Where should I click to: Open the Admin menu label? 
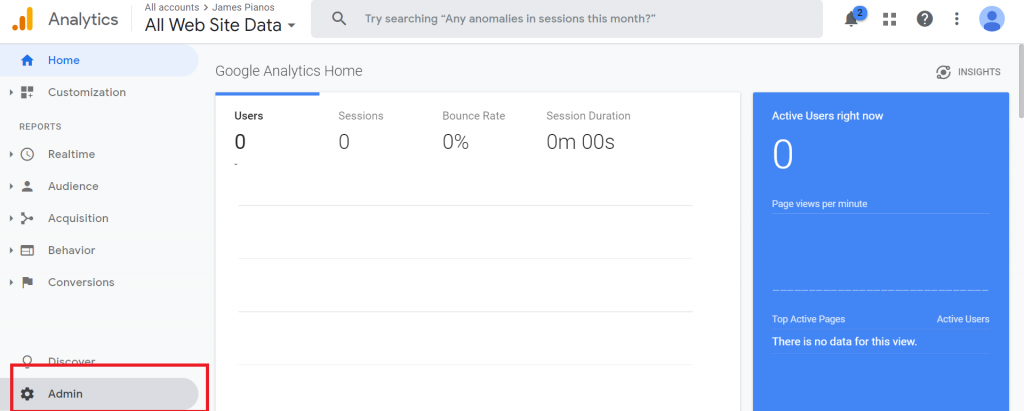pos(65,394)
